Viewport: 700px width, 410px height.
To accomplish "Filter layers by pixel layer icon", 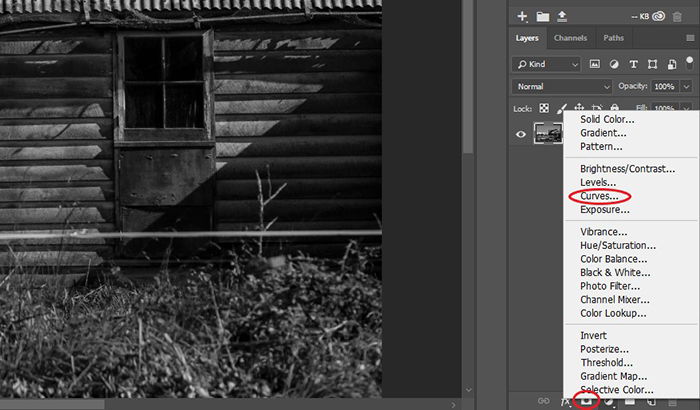I will click(595, 64).
